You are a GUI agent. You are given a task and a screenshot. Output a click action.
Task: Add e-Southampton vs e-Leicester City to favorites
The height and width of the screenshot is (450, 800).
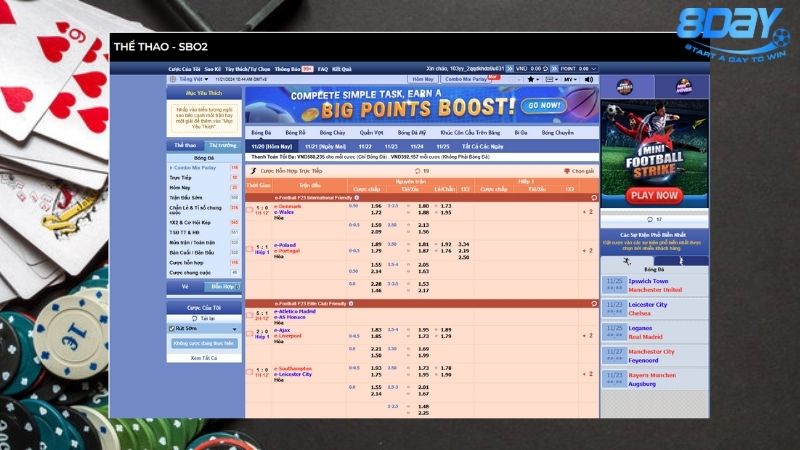(250, 372)
